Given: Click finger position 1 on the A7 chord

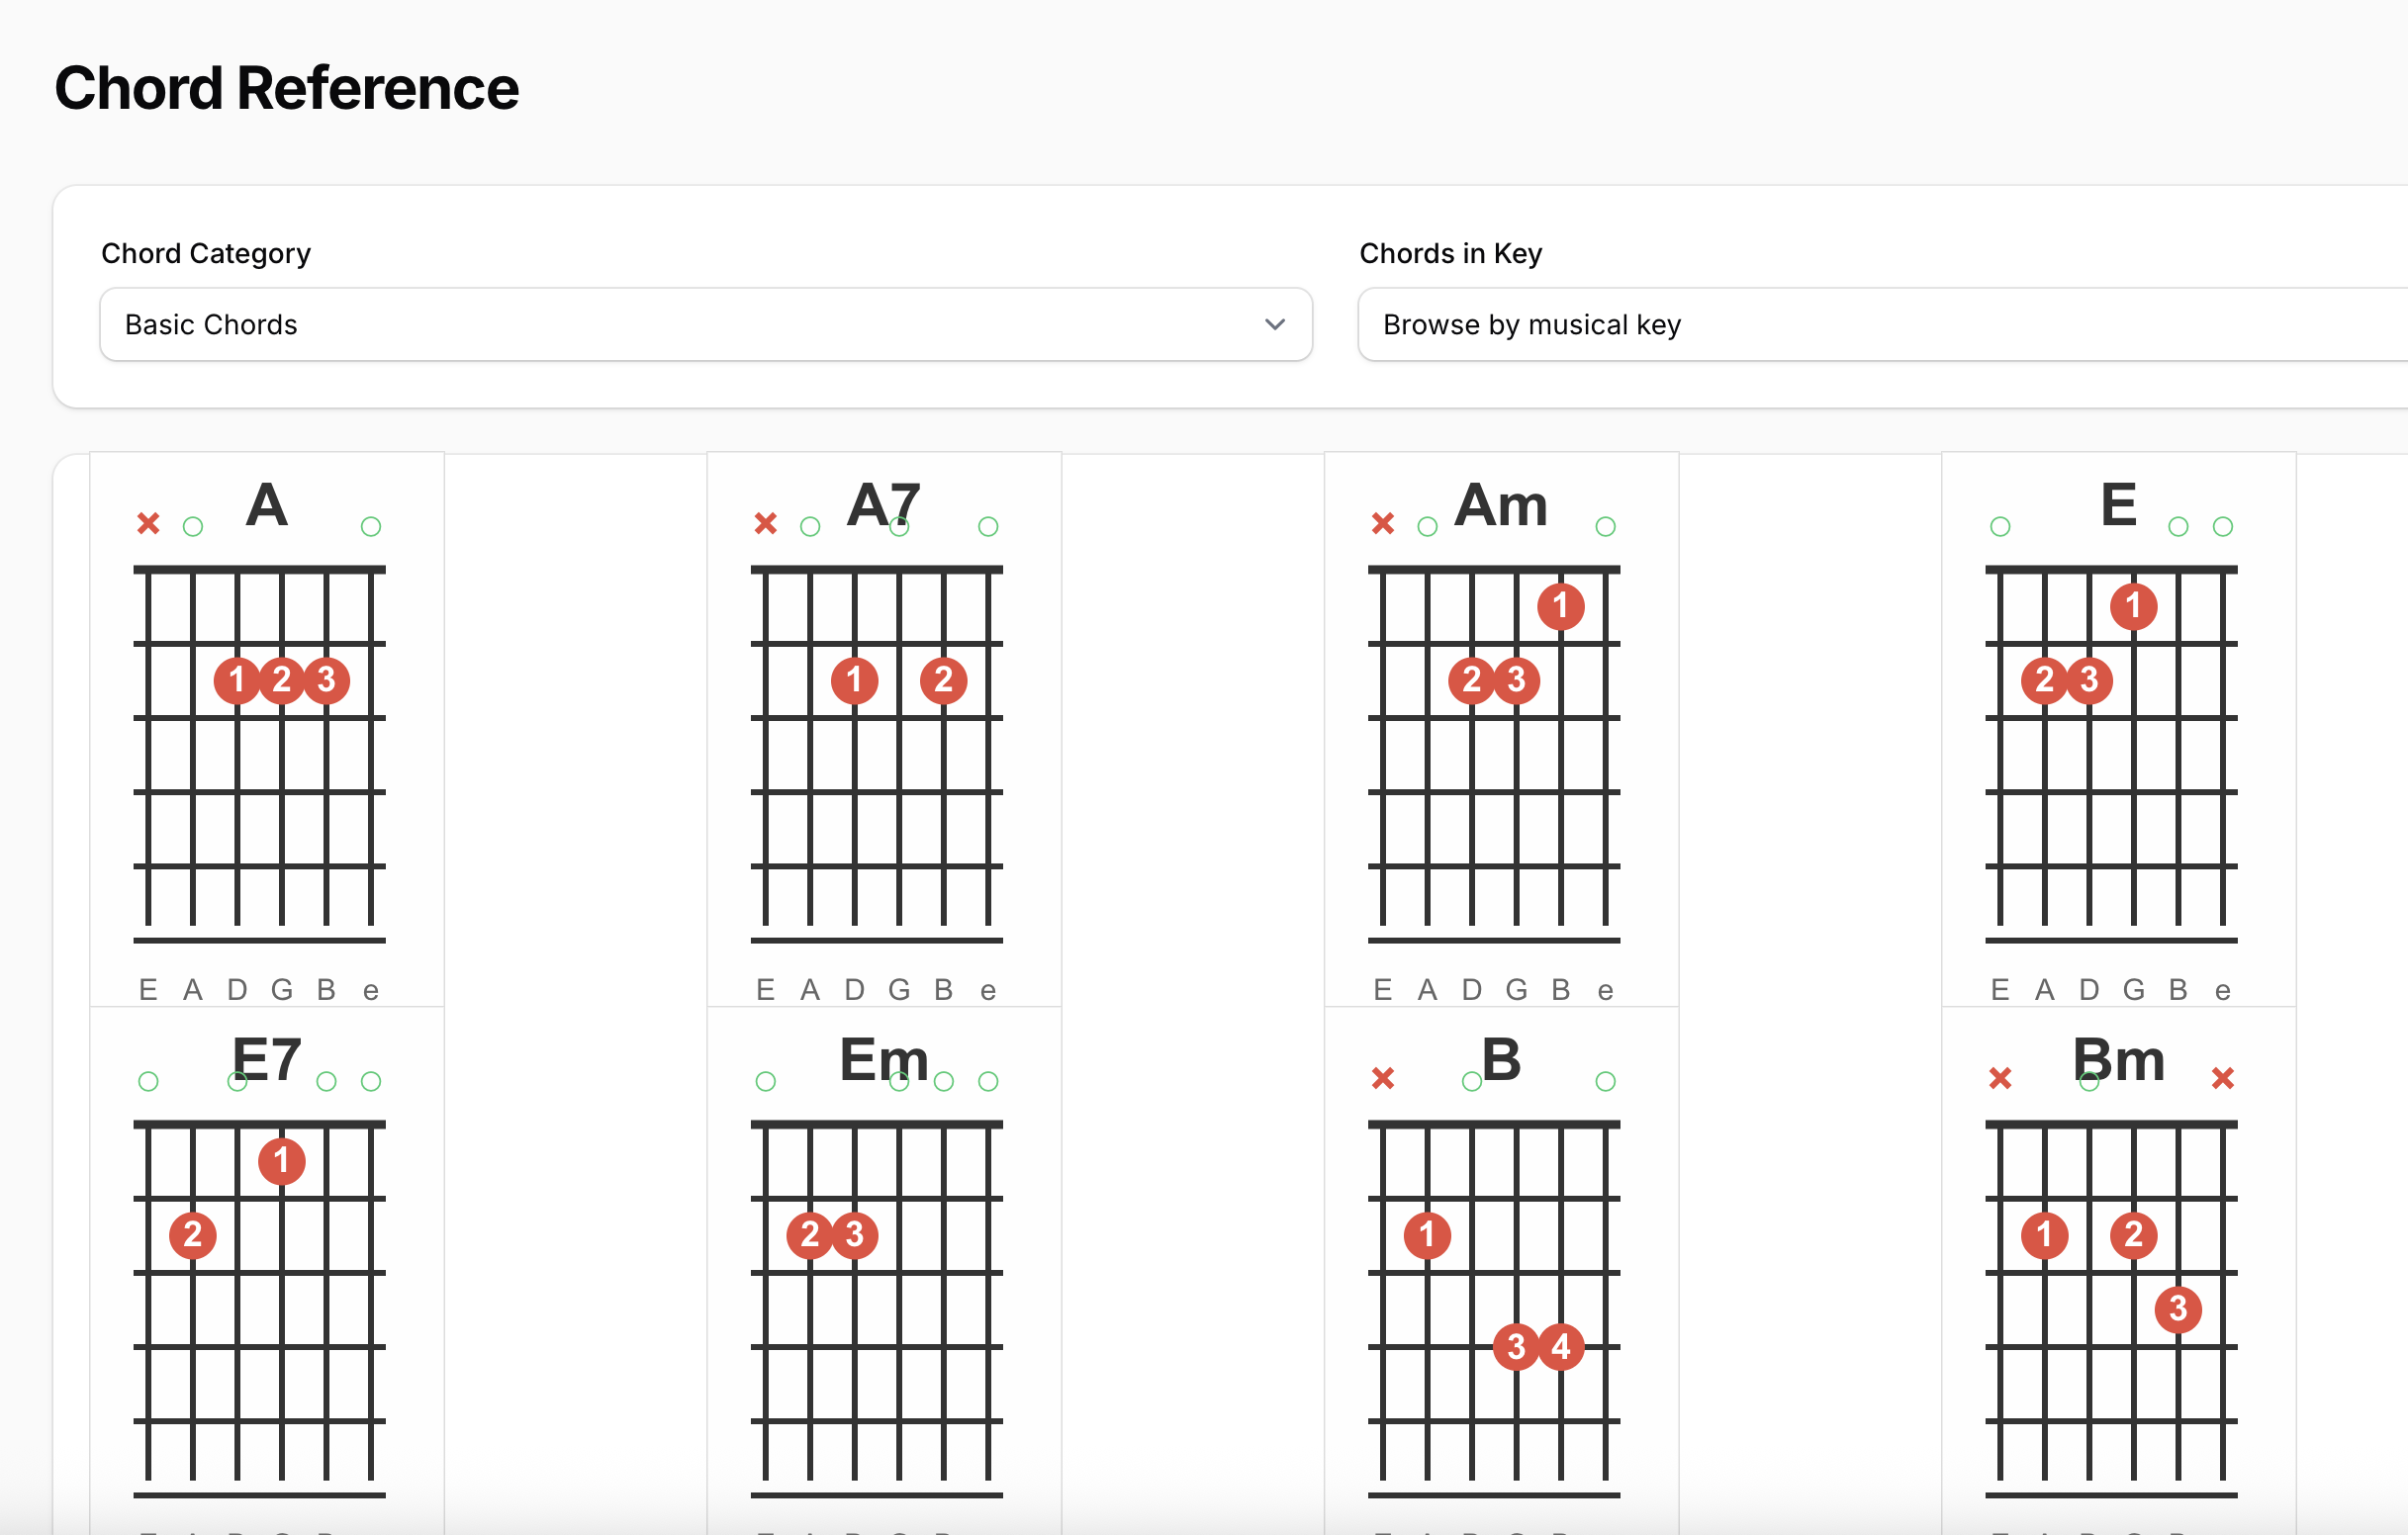Looking at the screenshot, I should click(855, 681).
